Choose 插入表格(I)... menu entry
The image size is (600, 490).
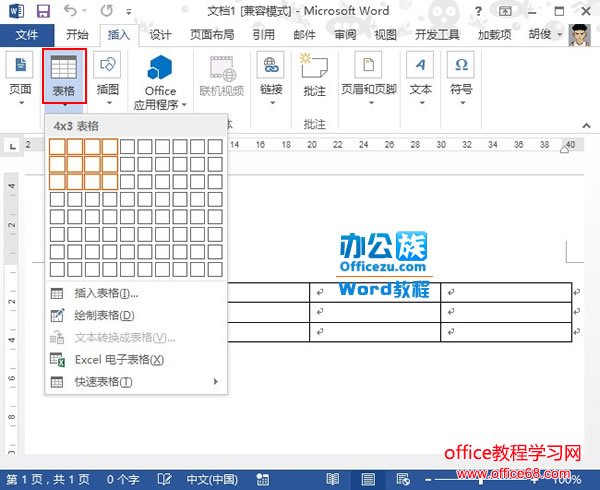136,293
